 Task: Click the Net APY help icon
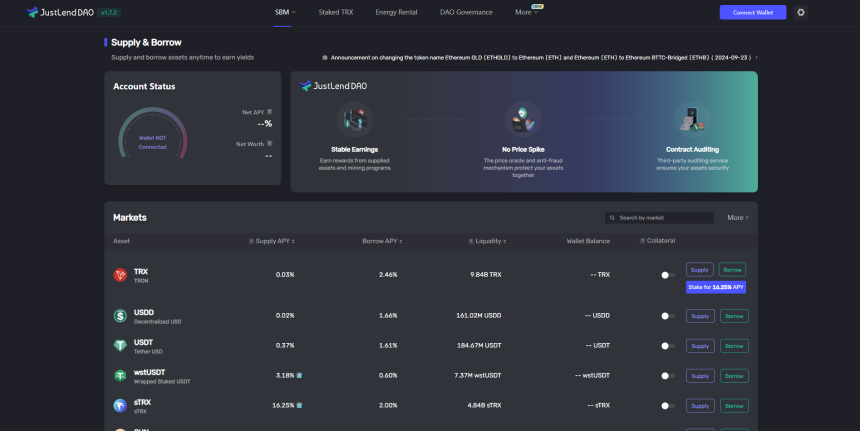[x=269, y=112]
